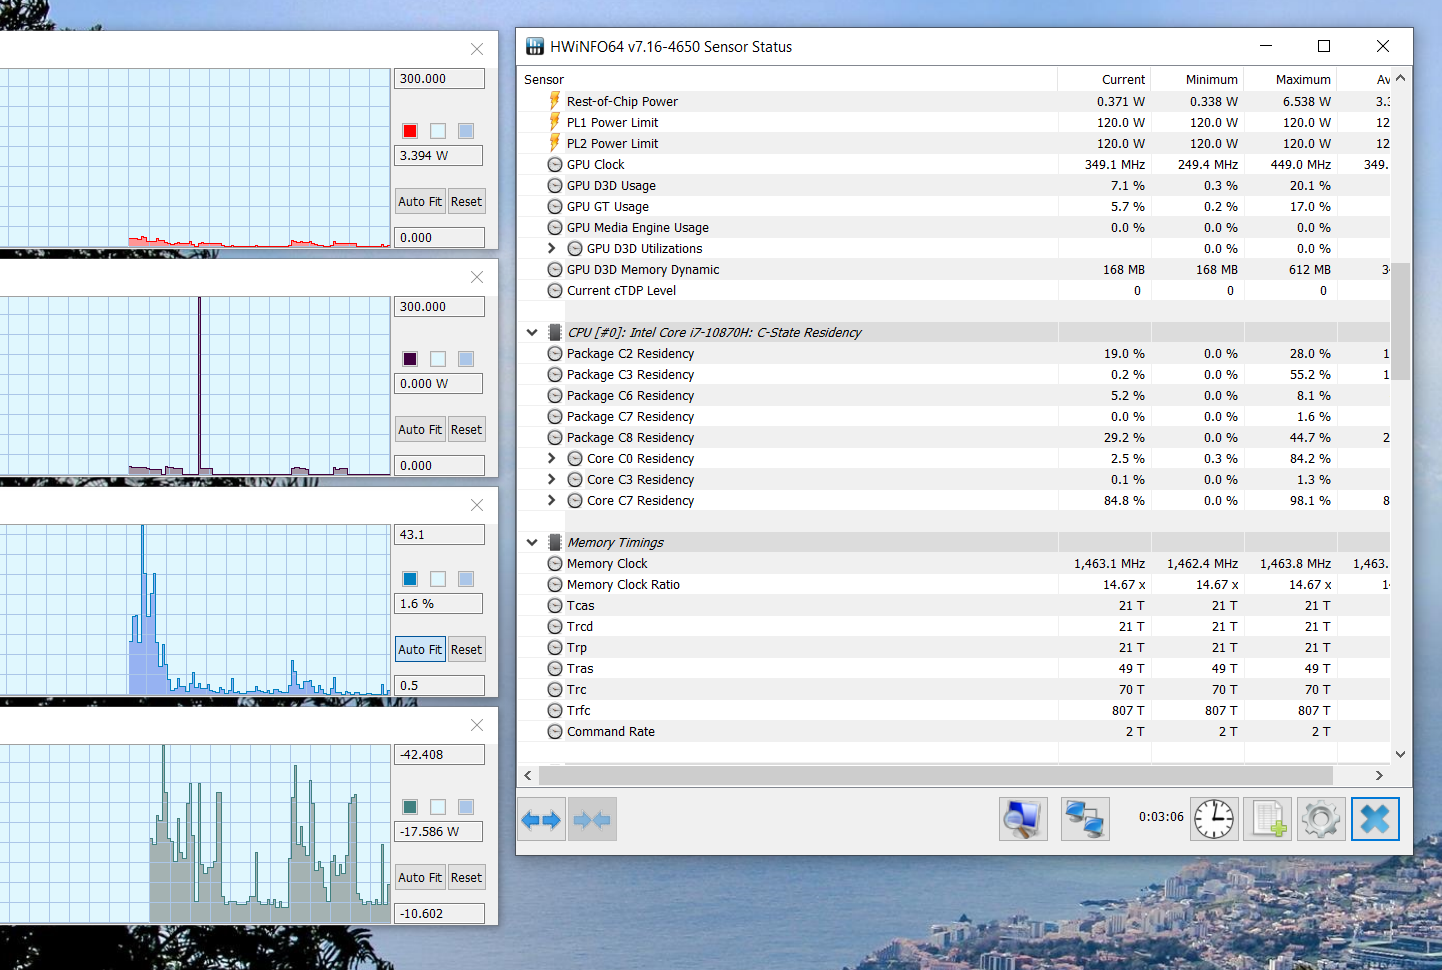Click the Current column header
This screenshot has height=970, width=1442.
pos(1104,79)
